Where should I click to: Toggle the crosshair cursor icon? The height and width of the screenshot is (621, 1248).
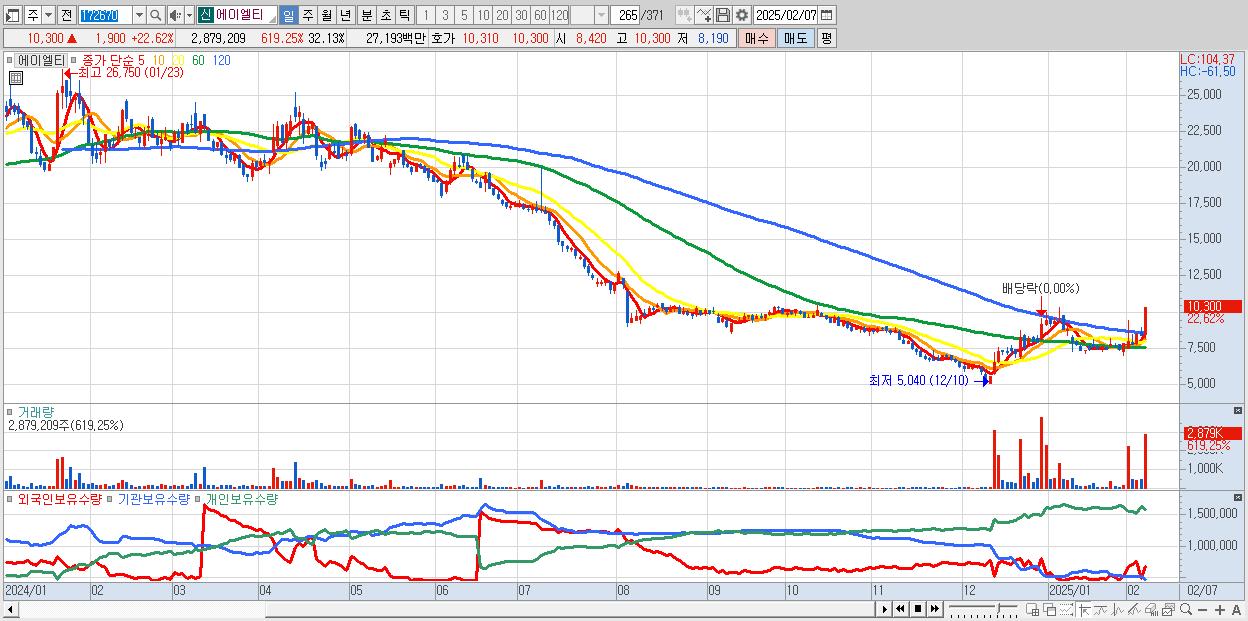point(1084,609)
